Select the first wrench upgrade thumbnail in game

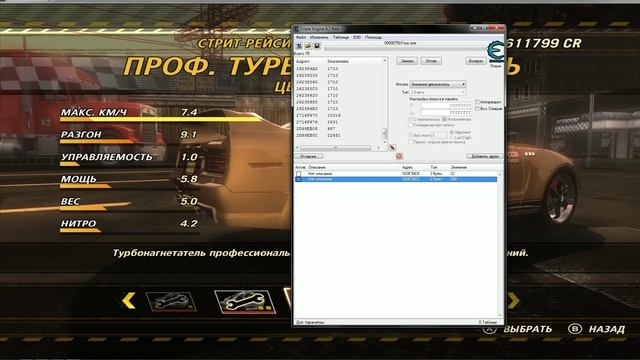171,302
